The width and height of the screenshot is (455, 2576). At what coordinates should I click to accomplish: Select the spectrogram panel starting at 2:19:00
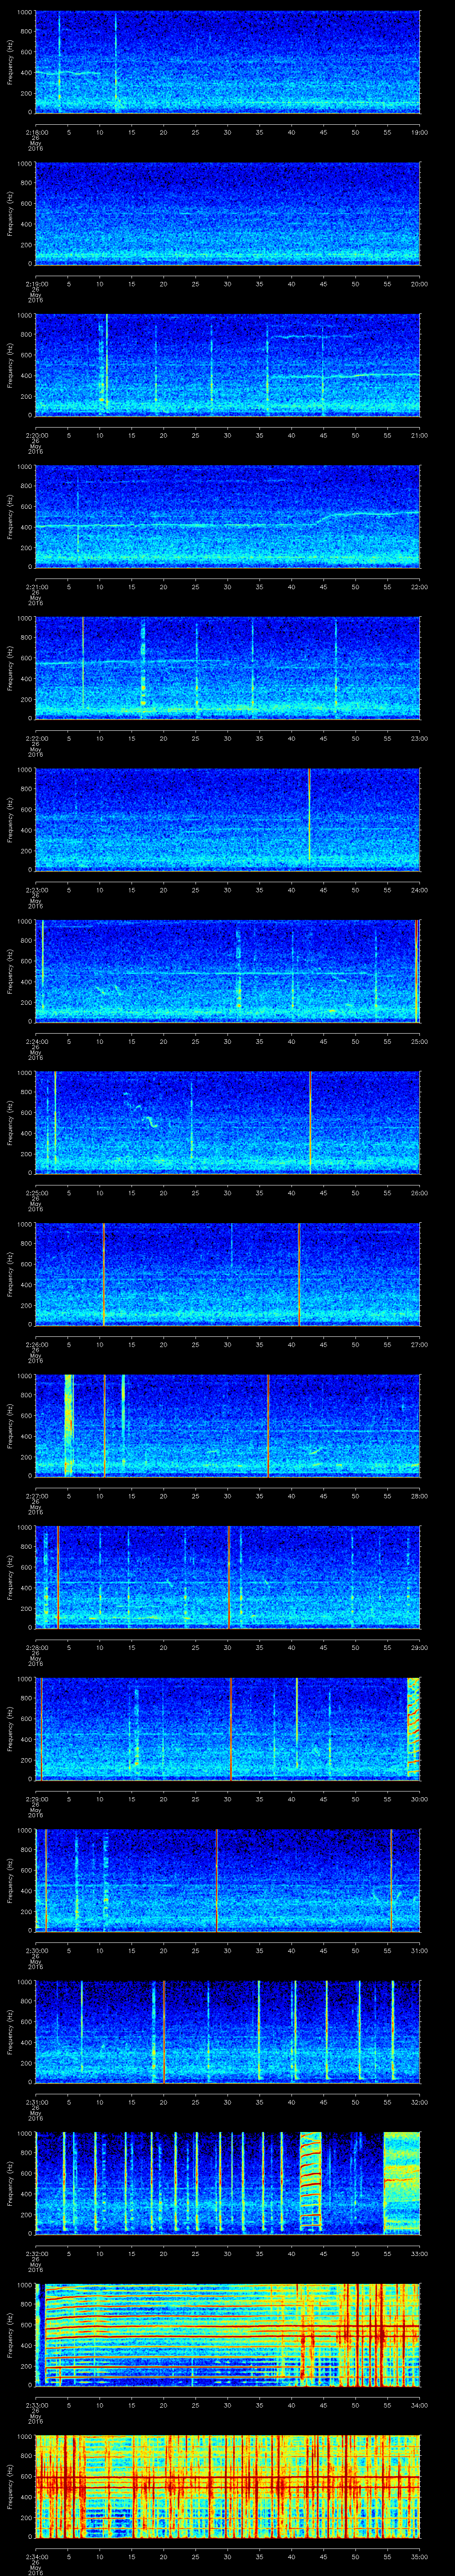coord(228,213)
